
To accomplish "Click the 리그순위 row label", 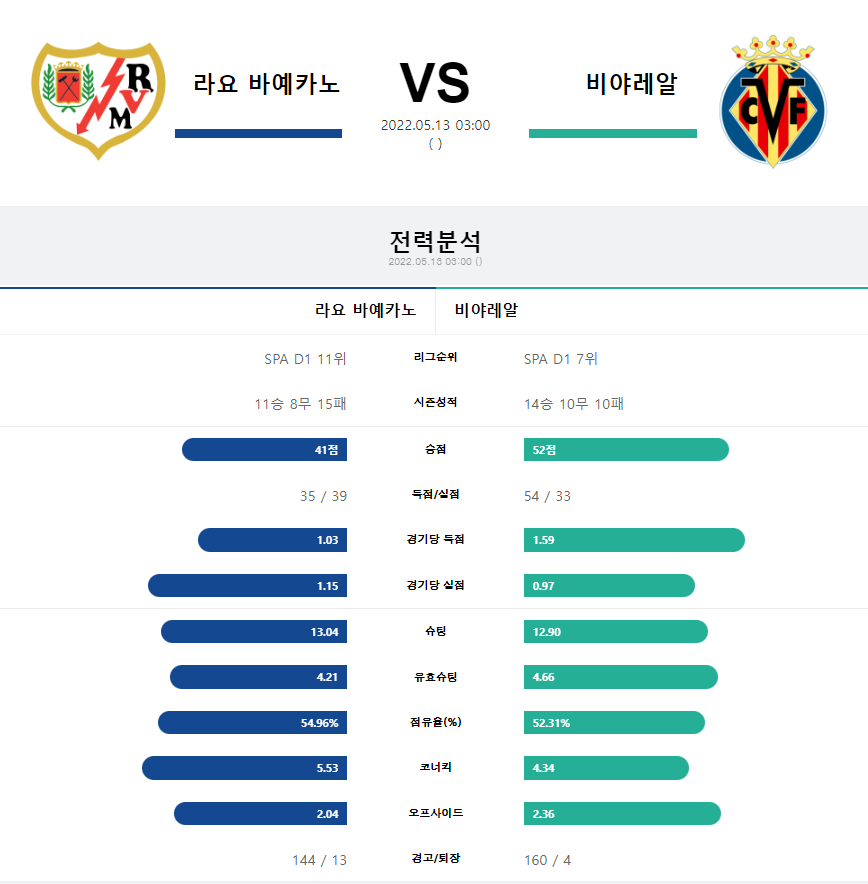I will (x=435, y=357).
